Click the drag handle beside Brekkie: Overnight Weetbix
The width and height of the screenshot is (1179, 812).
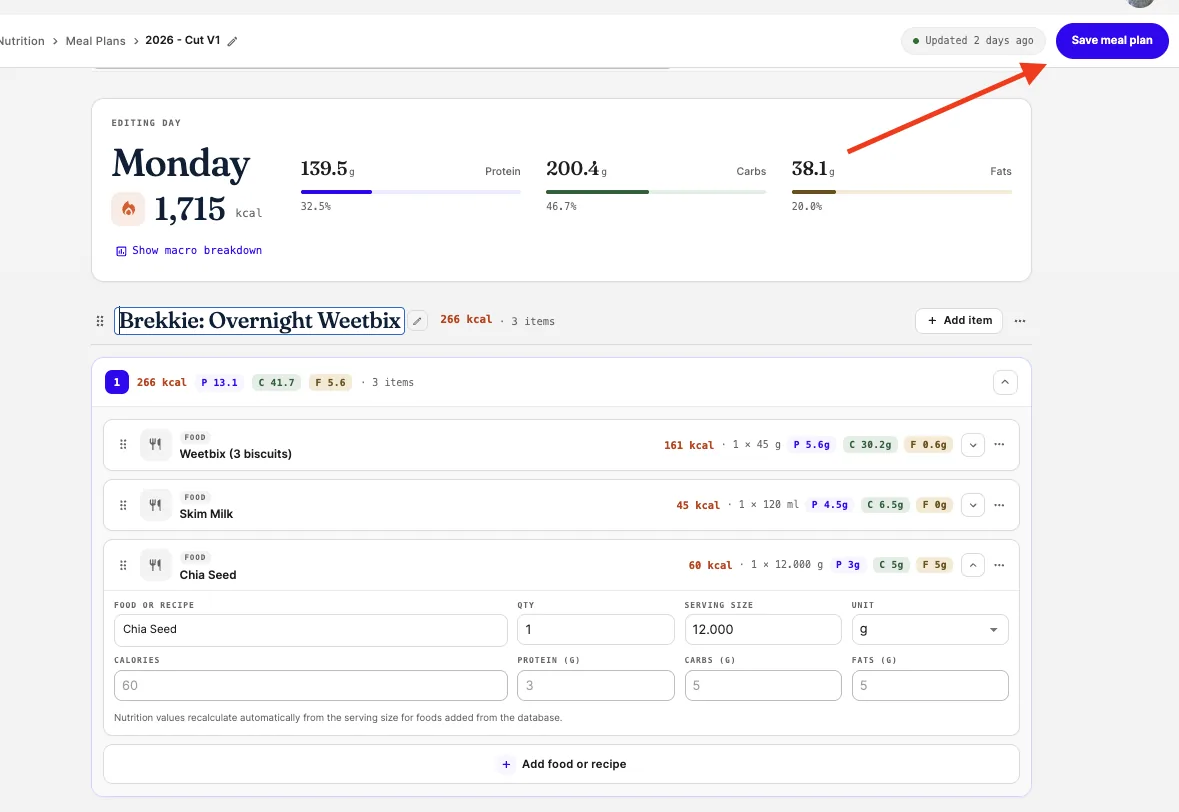tap(100, 321)
